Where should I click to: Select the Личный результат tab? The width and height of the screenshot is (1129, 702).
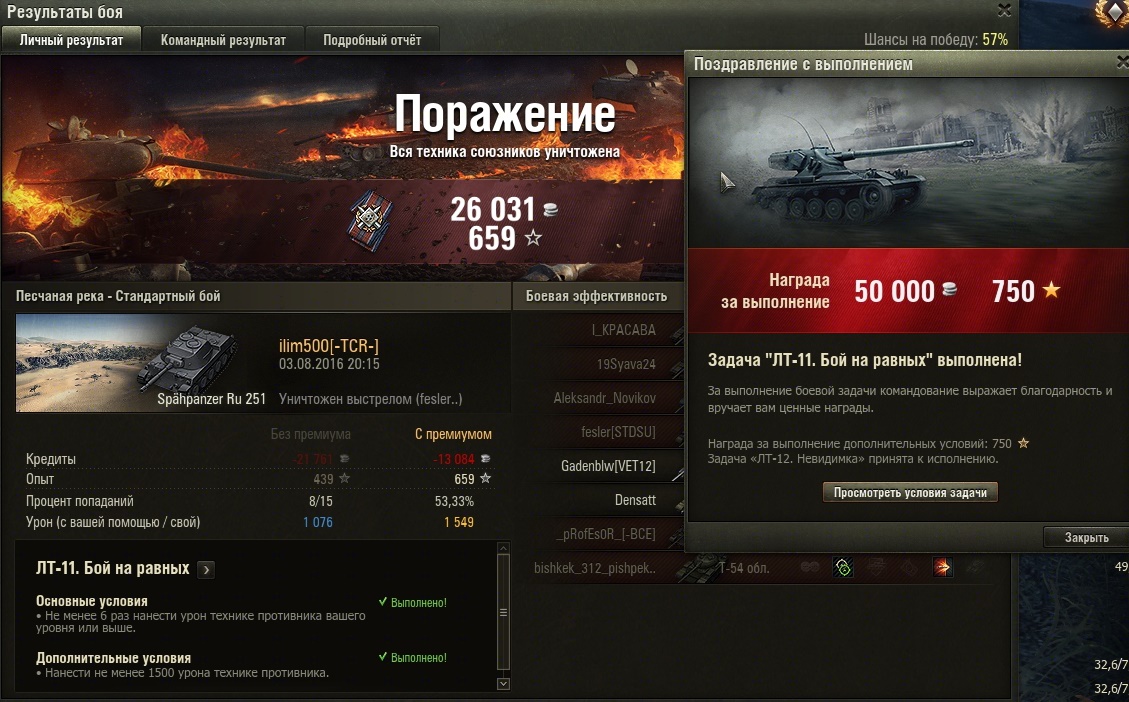(x=71, y=40)
